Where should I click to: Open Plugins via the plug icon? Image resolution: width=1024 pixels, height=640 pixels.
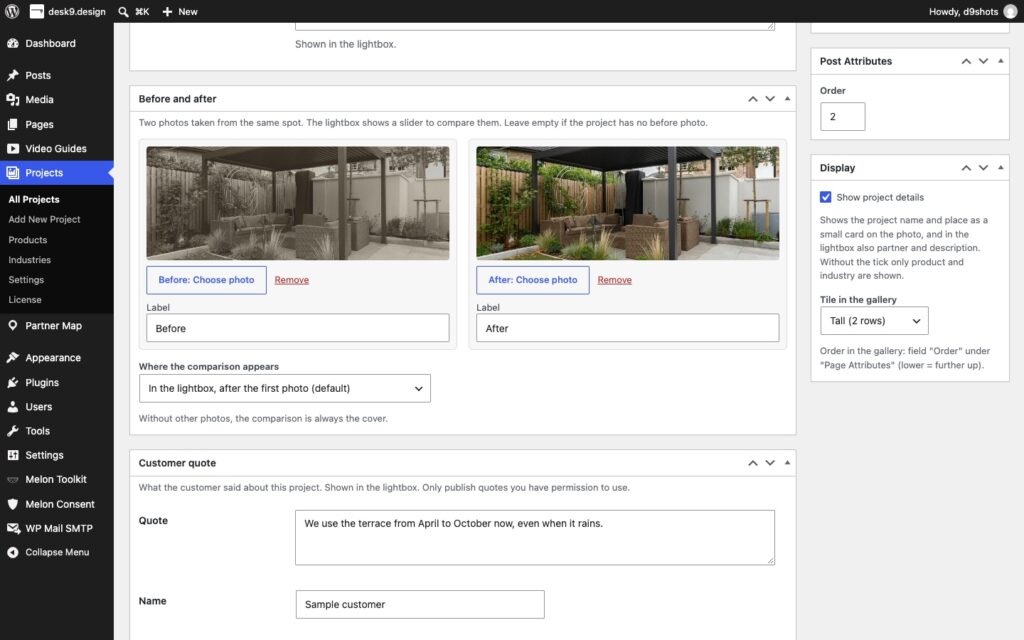[12, 382]
